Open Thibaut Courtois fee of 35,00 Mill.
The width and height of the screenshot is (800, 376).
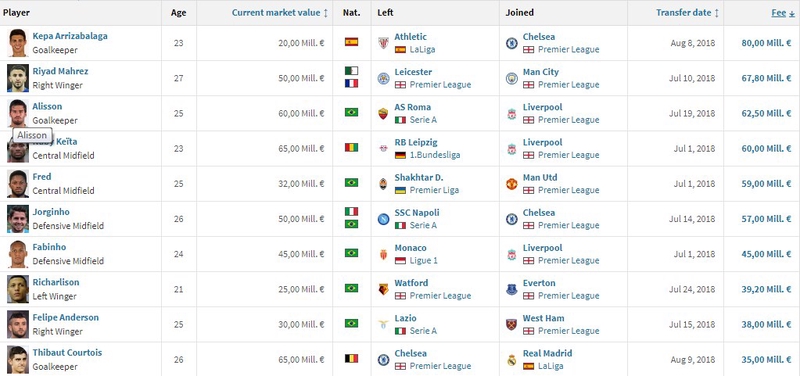tap(767, 360)
